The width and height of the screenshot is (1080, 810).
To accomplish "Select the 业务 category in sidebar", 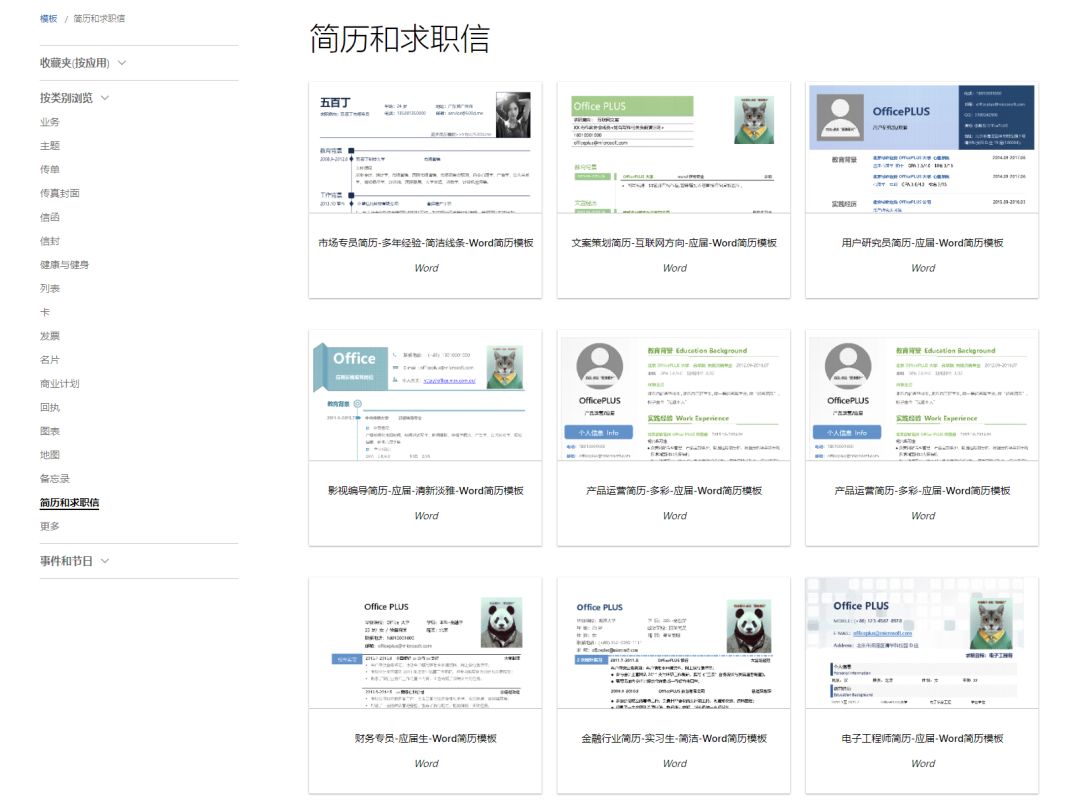I will [50, 122].
